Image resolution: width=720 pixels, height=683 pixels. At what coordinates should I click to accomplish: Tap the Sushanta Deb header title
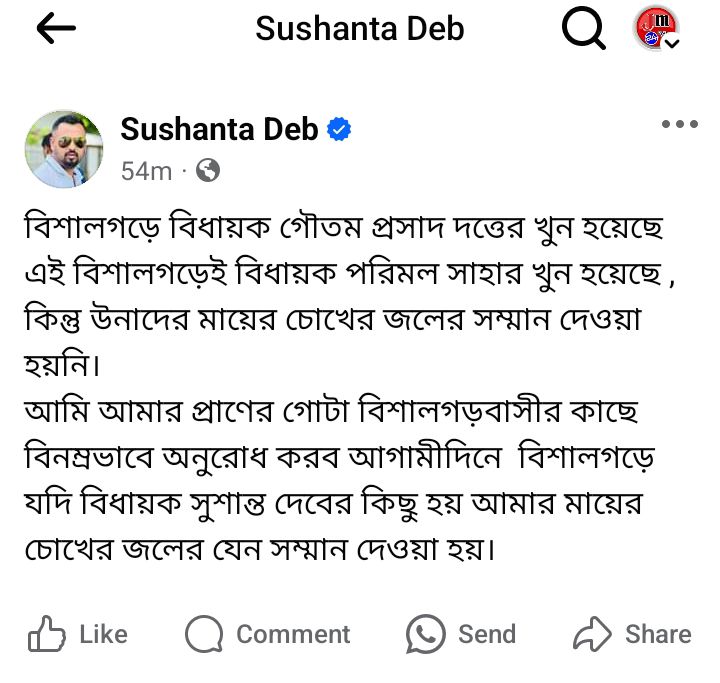pos(360,29)
